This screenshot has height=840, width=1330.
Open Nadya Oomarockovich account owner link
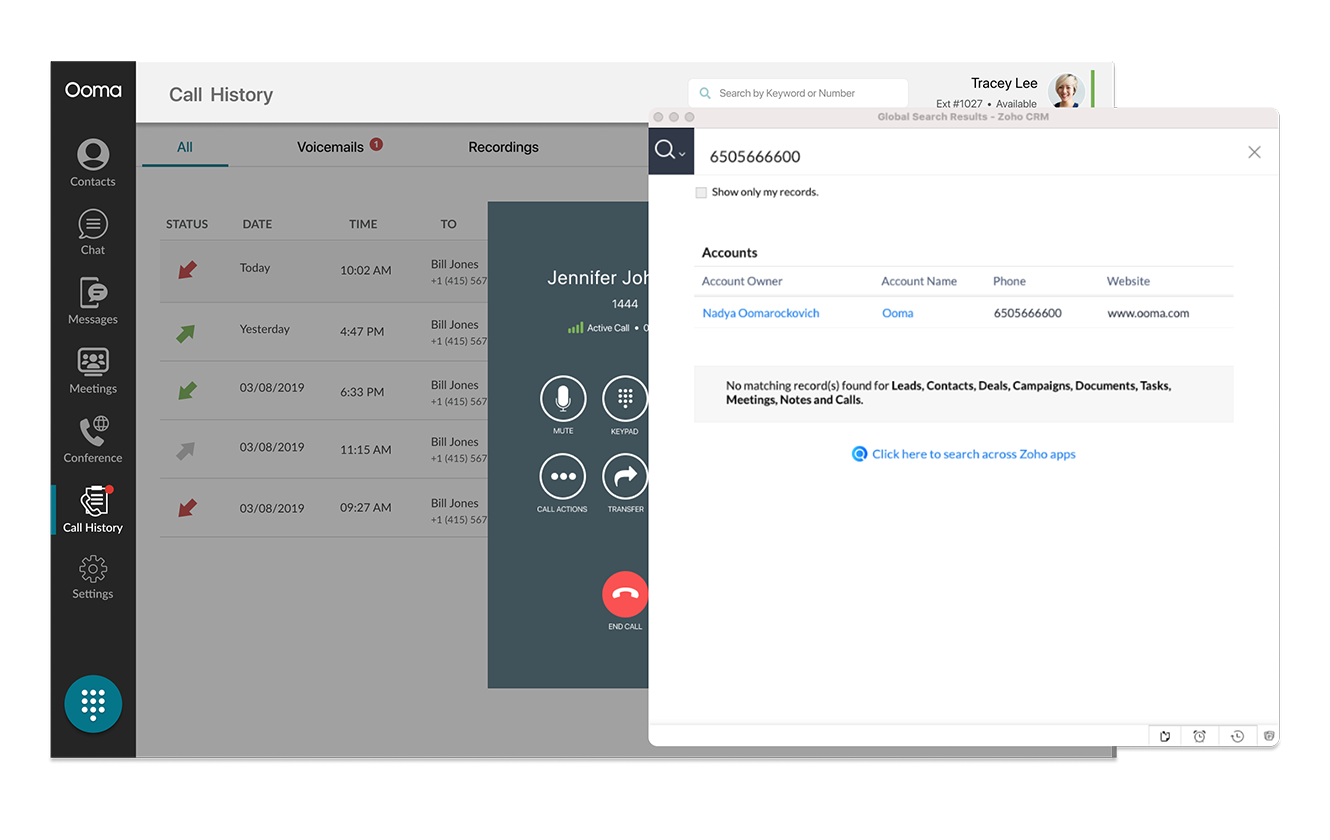click(x=760, y=313)
